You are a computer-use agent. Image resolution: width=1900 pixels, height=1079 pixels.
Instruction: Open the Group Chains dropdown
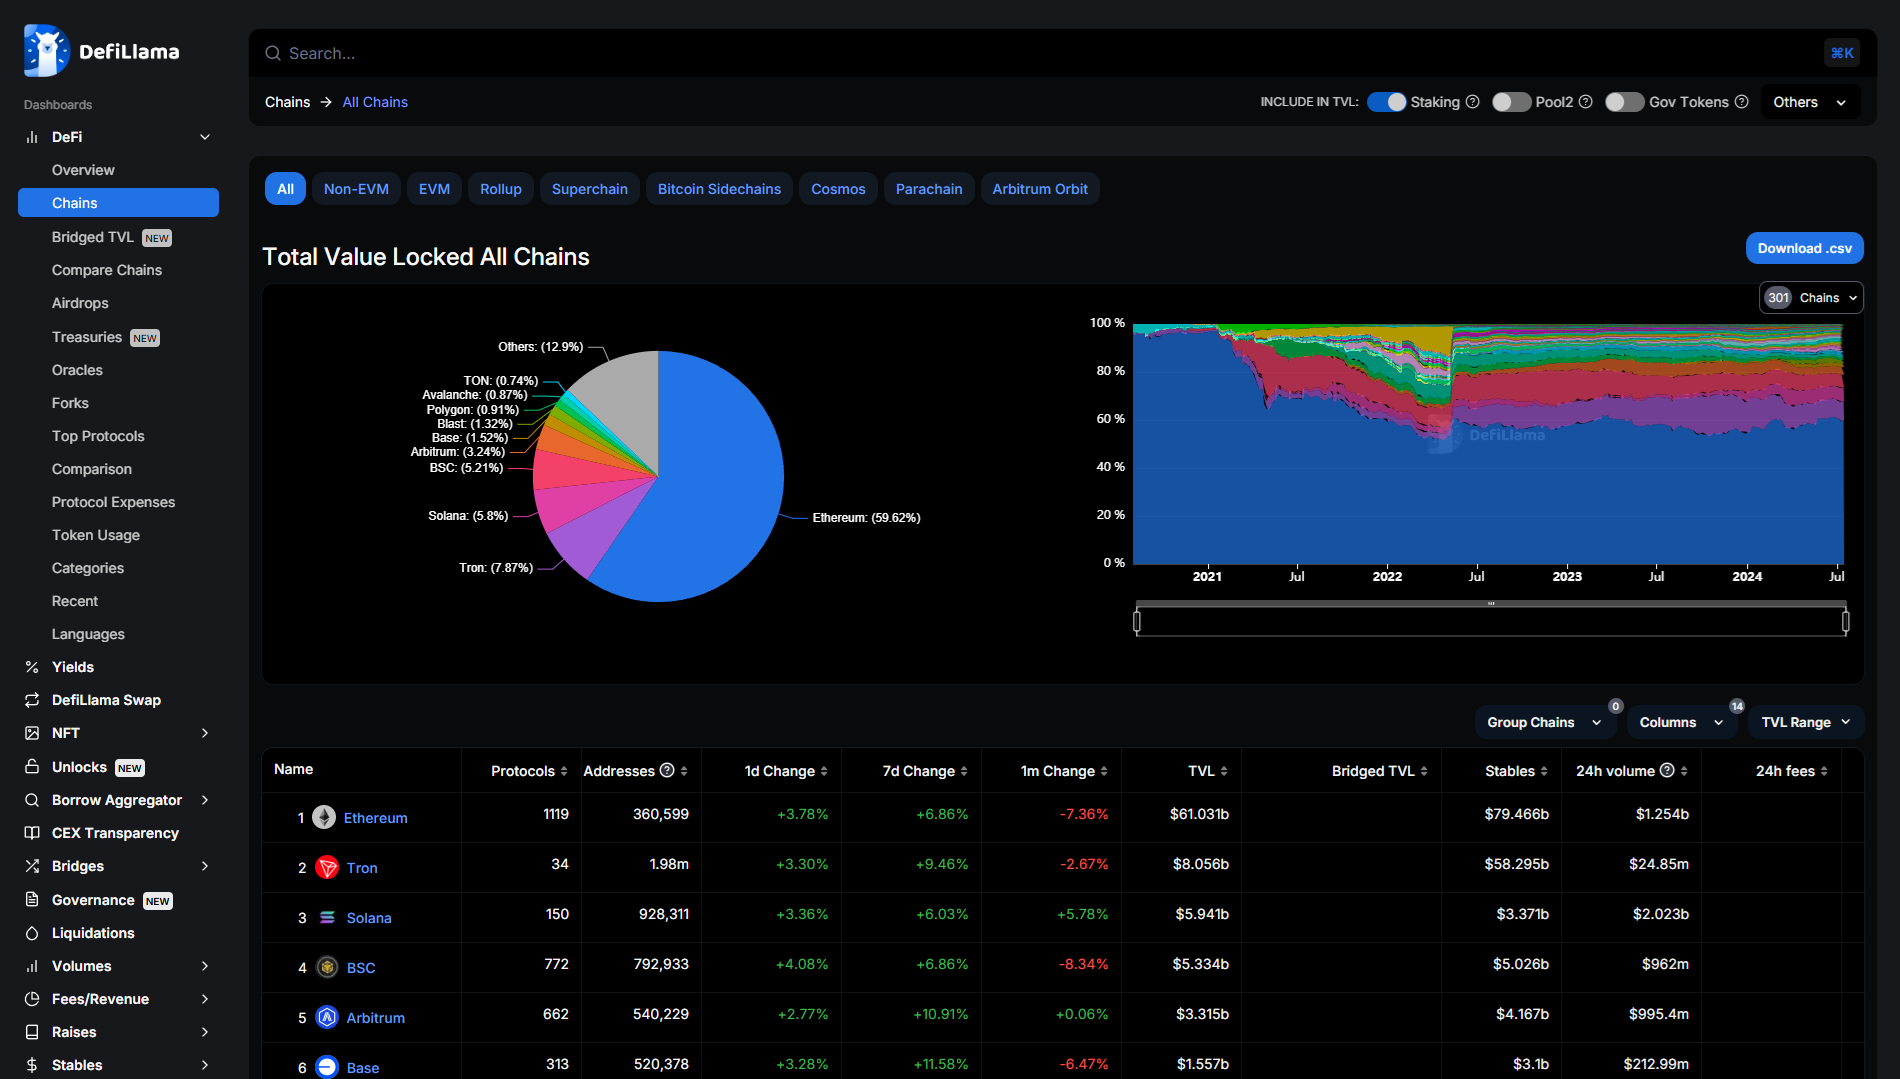point(1545,722)
